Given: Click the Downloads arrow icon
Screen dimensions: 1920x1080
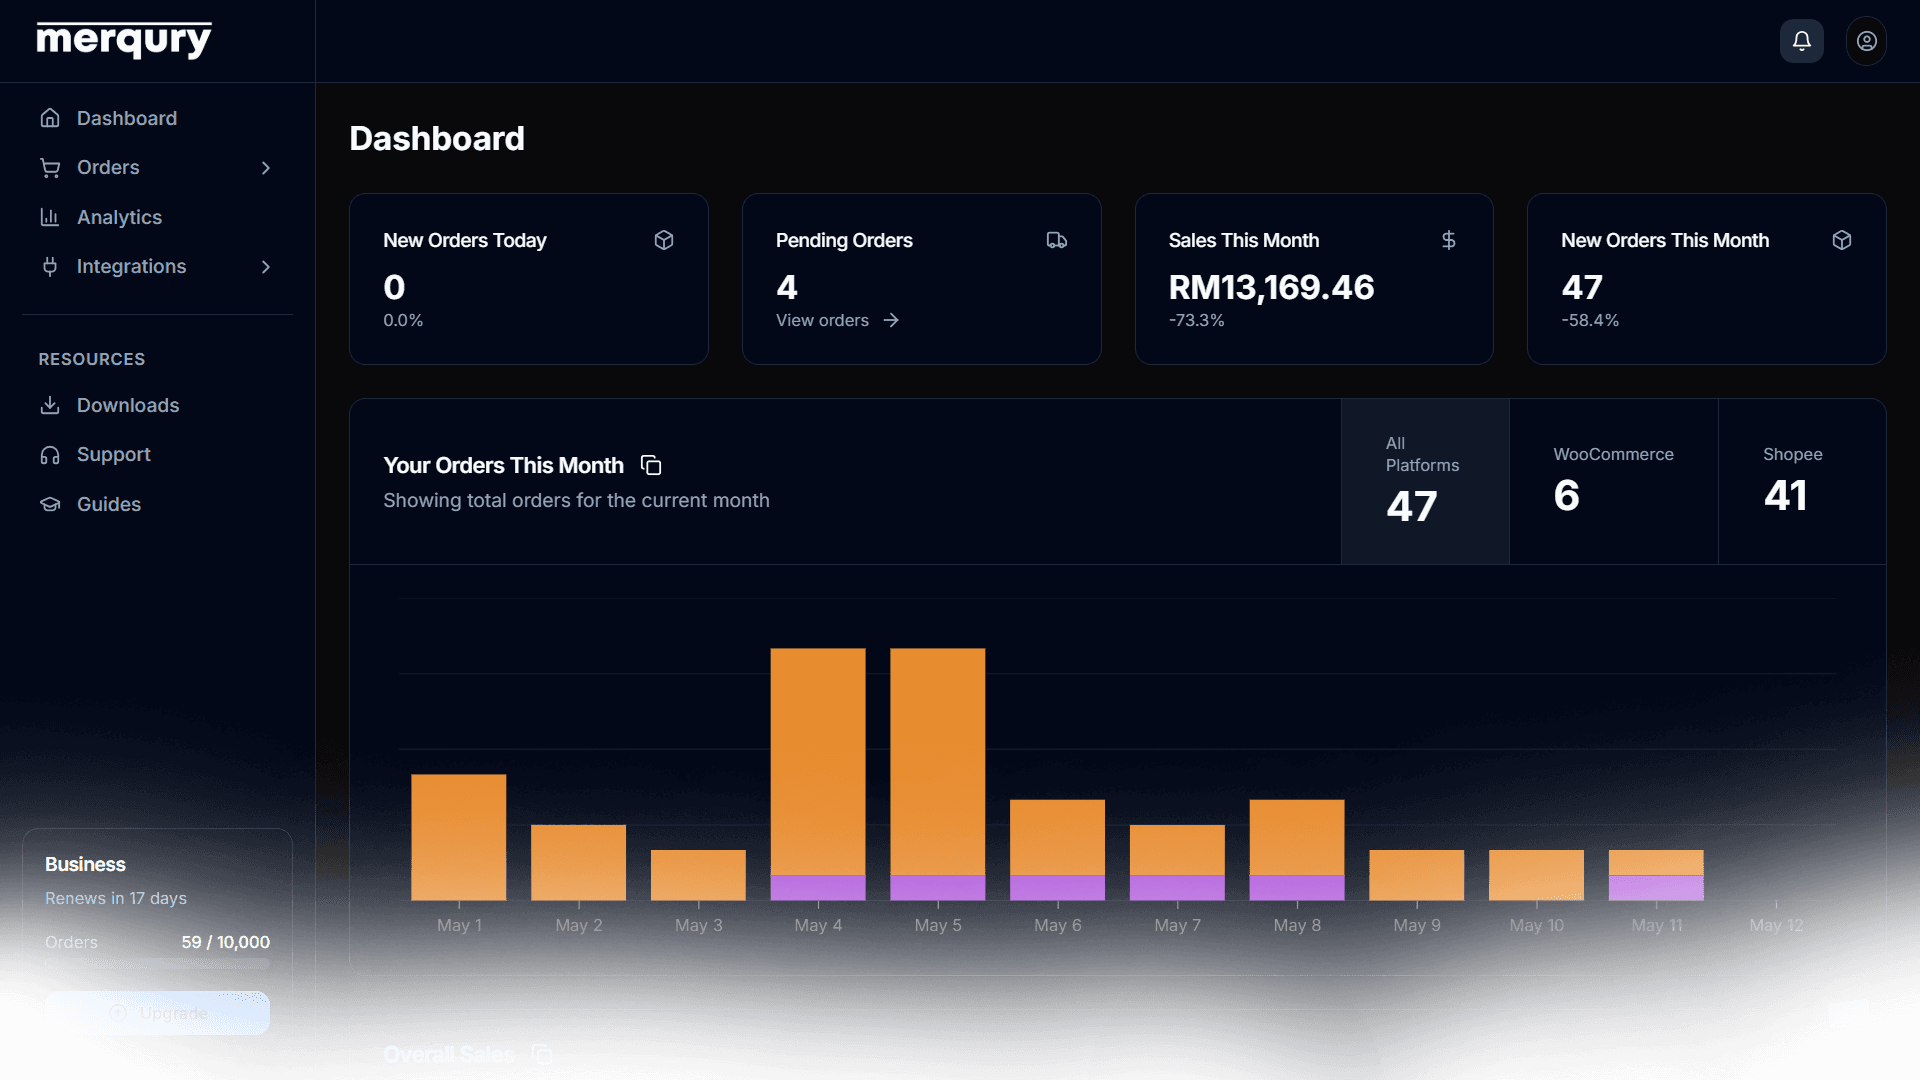Looking at the screenshot, I should click(x=50, y=405).
